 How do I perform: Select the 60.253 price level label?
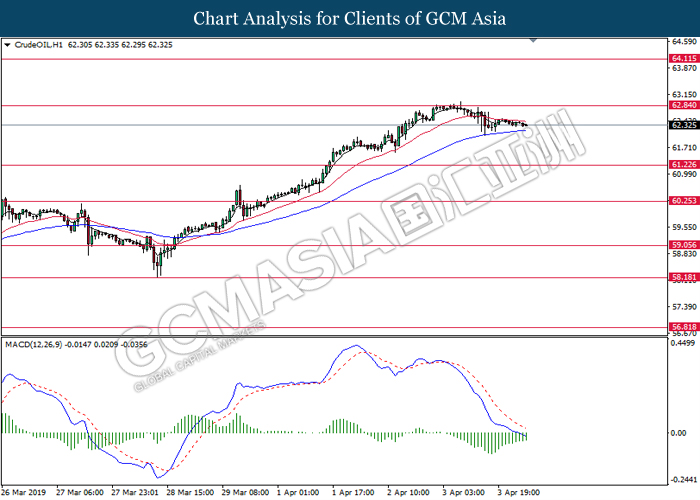[683, 201]
